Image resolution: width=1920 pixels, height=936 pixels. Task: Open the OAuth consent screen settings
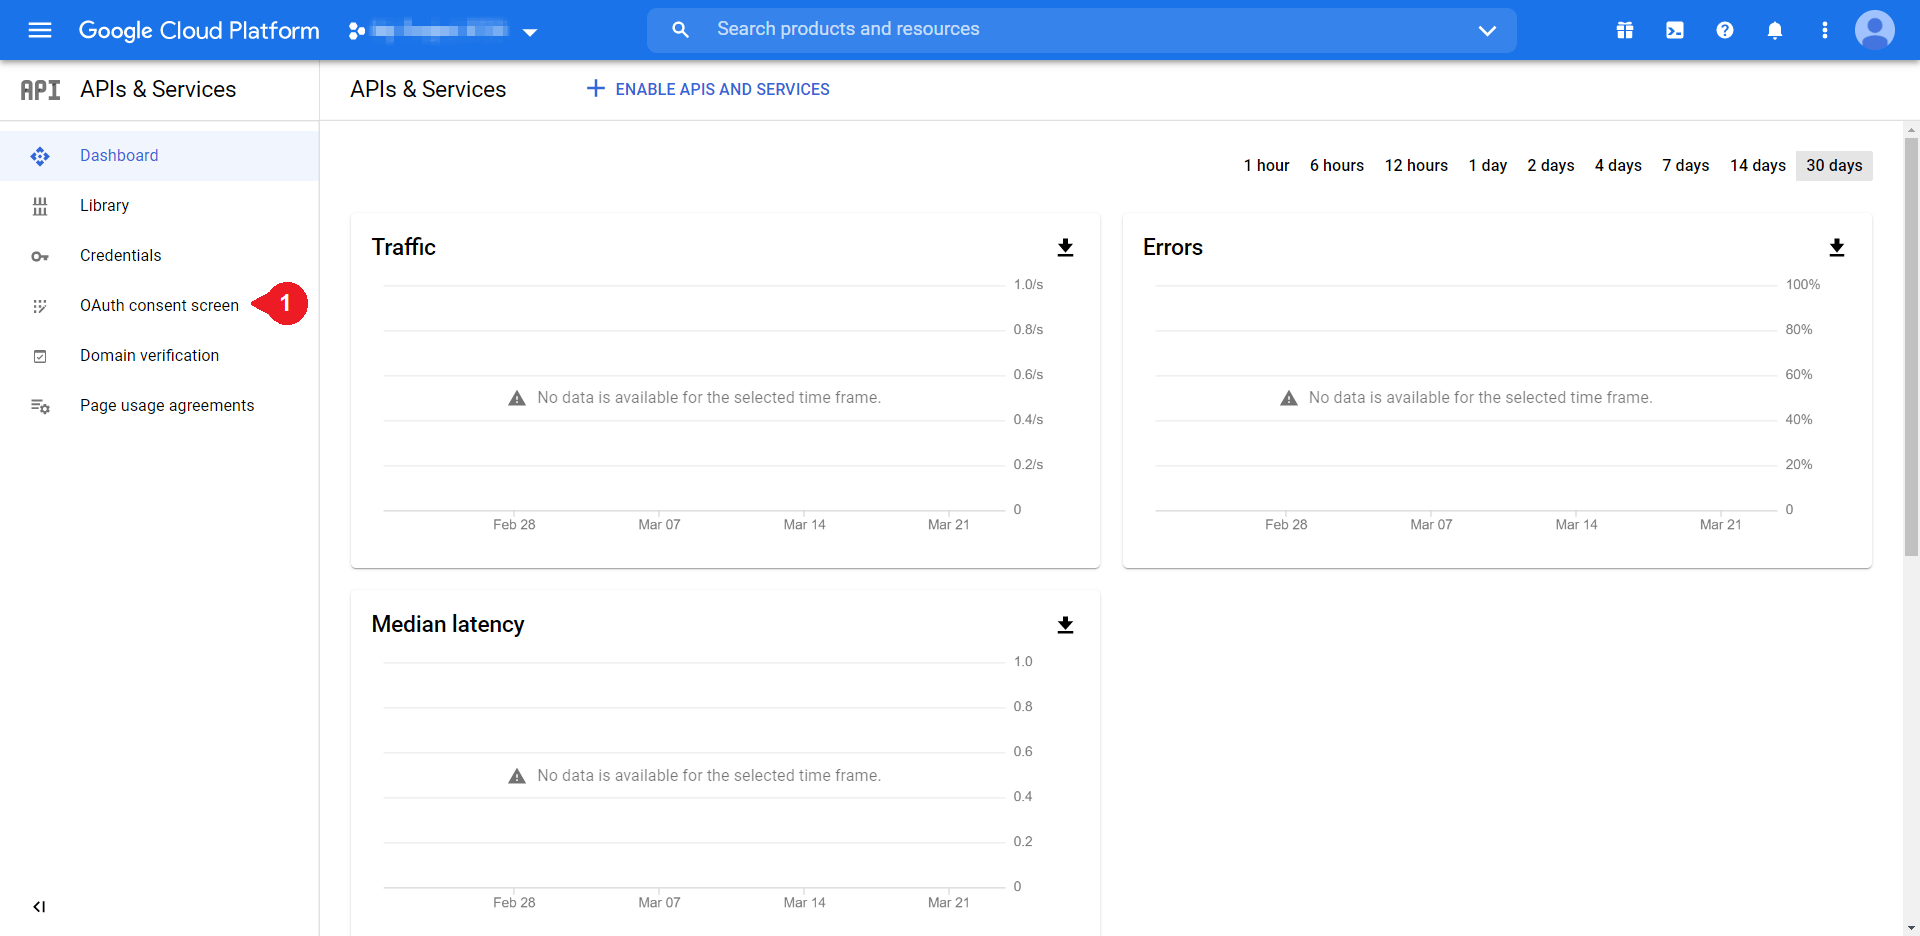coord(160,305)
